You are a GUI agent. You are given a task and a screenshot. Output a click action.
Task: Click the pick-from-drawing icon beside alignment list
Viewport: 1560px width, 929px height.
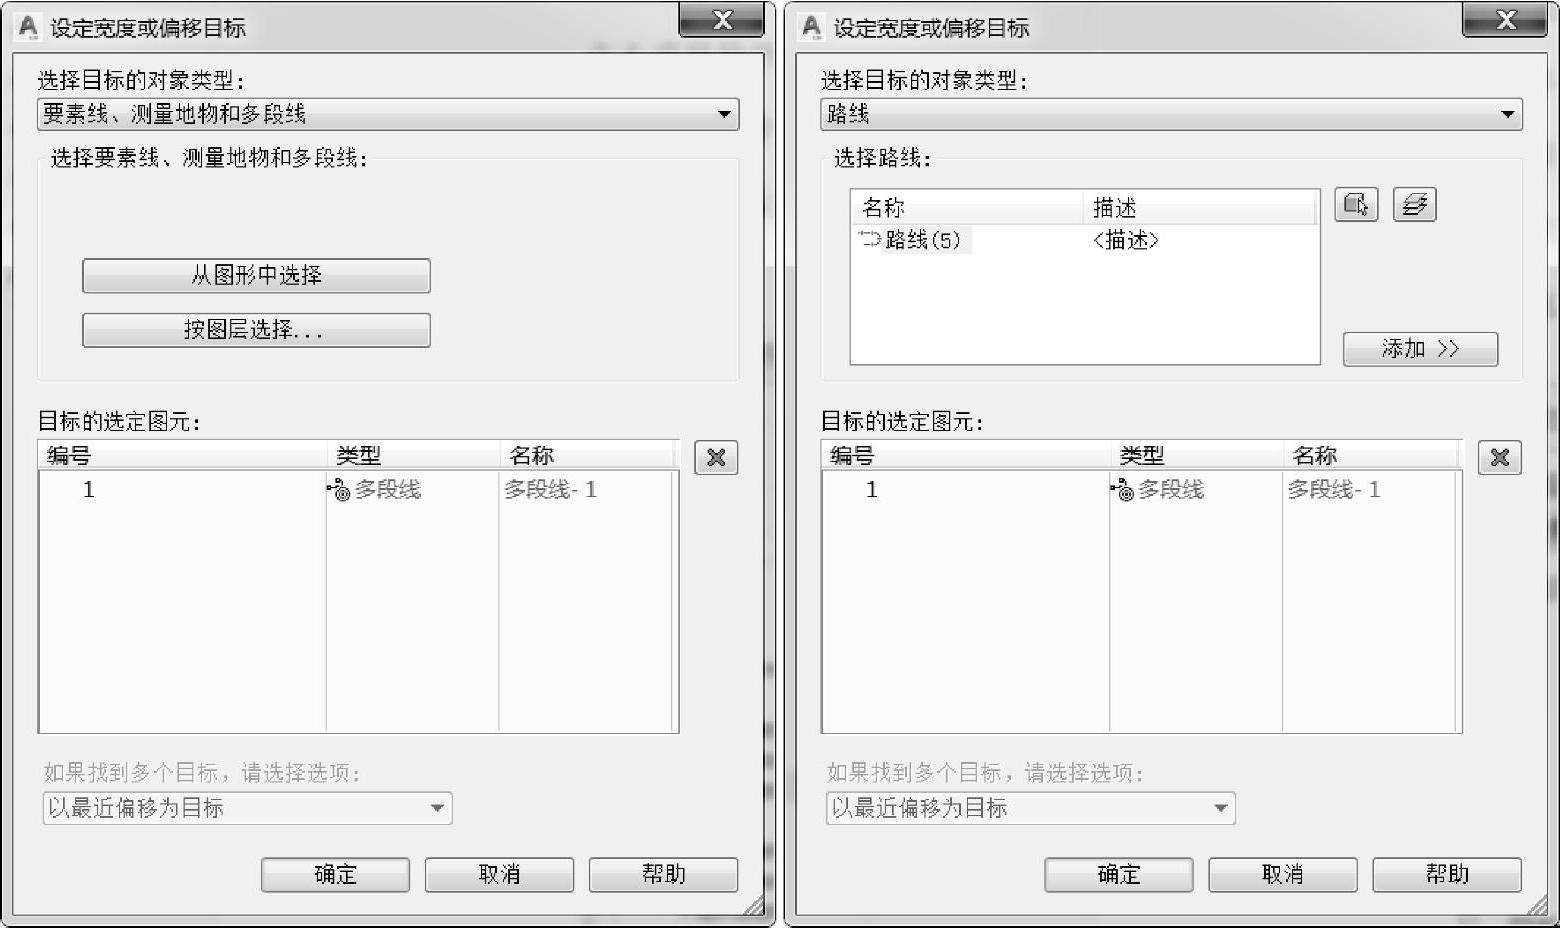pos(1356,205)
